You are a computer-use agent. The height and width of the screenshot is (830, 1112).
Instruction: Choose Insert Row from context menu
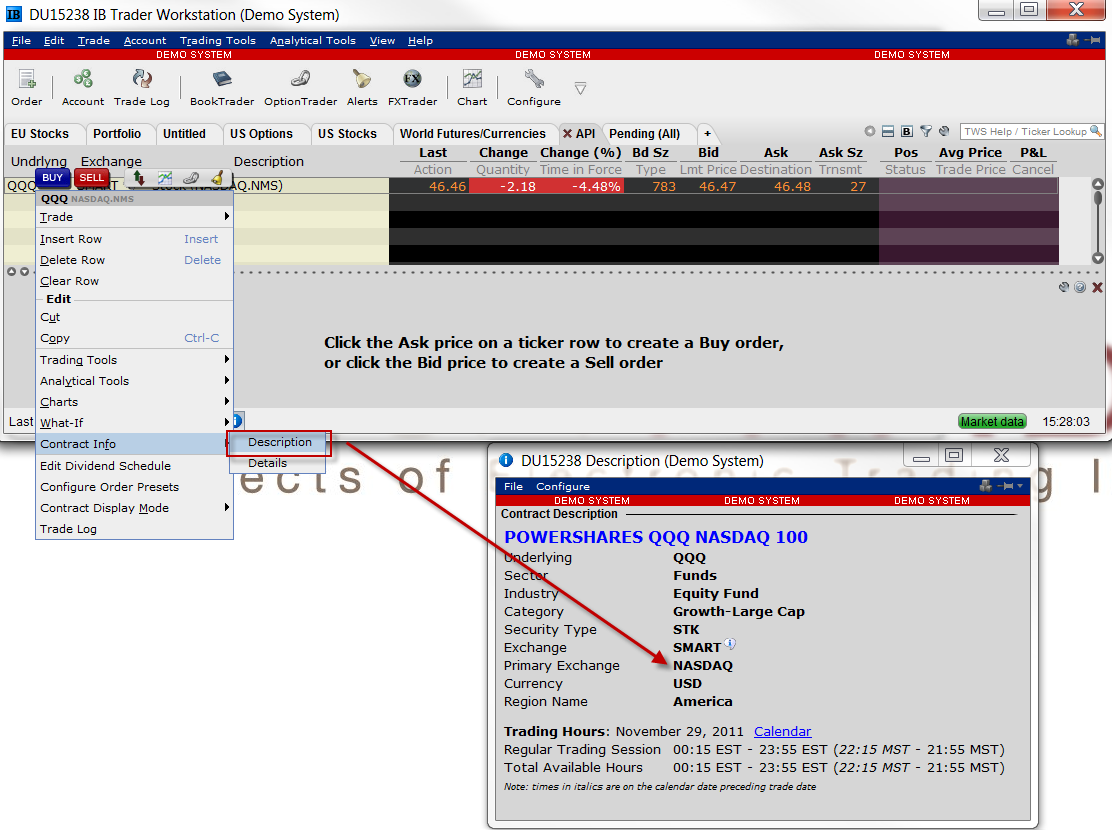coord(134,239)
